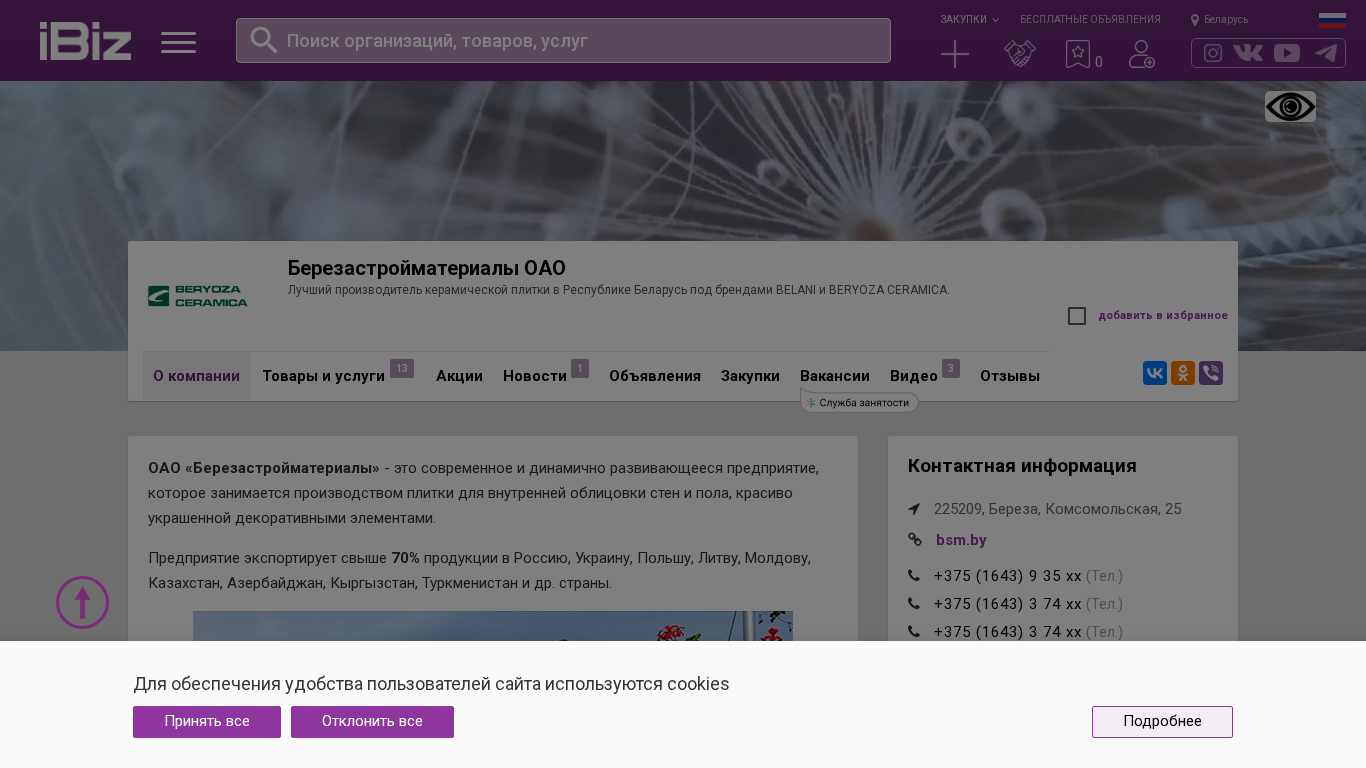Image resolution: width=1366 pixels, height=768 pixels.
Task: Open the Telegram channel icon
Action: point(1326,53)
